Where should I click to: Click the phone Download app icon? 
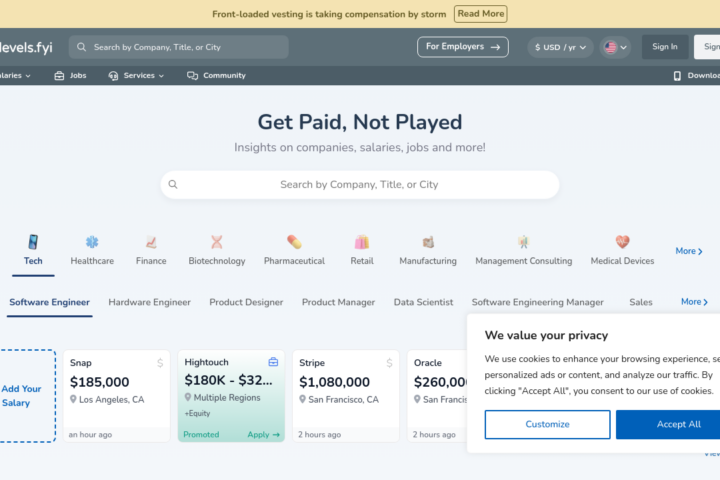tap(677, 76)
